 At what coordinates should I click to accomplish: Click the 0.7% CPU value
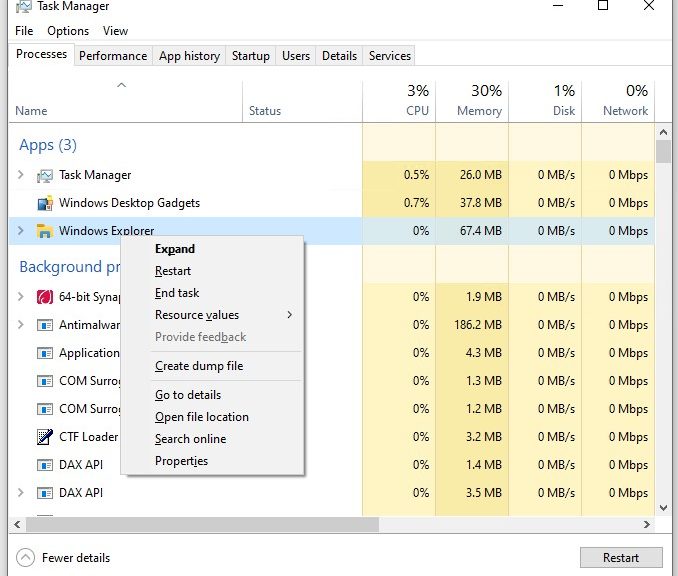point(416,203)
